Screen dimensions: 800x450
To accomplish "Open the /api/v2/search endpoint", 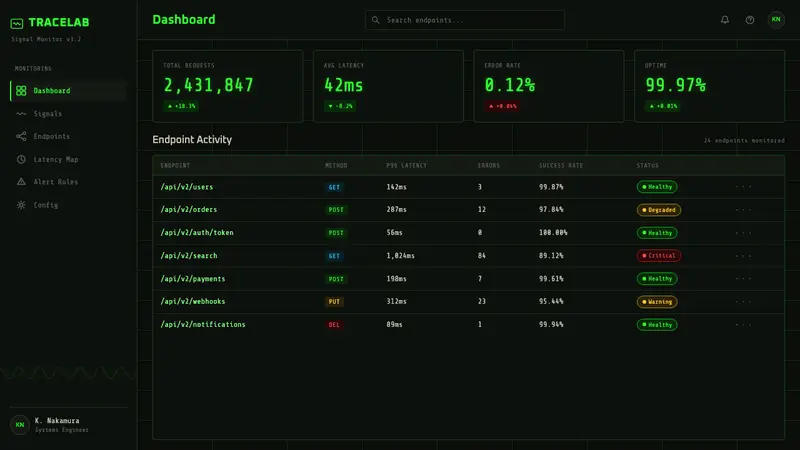I will pyautogui.click(x=189, y=256).
